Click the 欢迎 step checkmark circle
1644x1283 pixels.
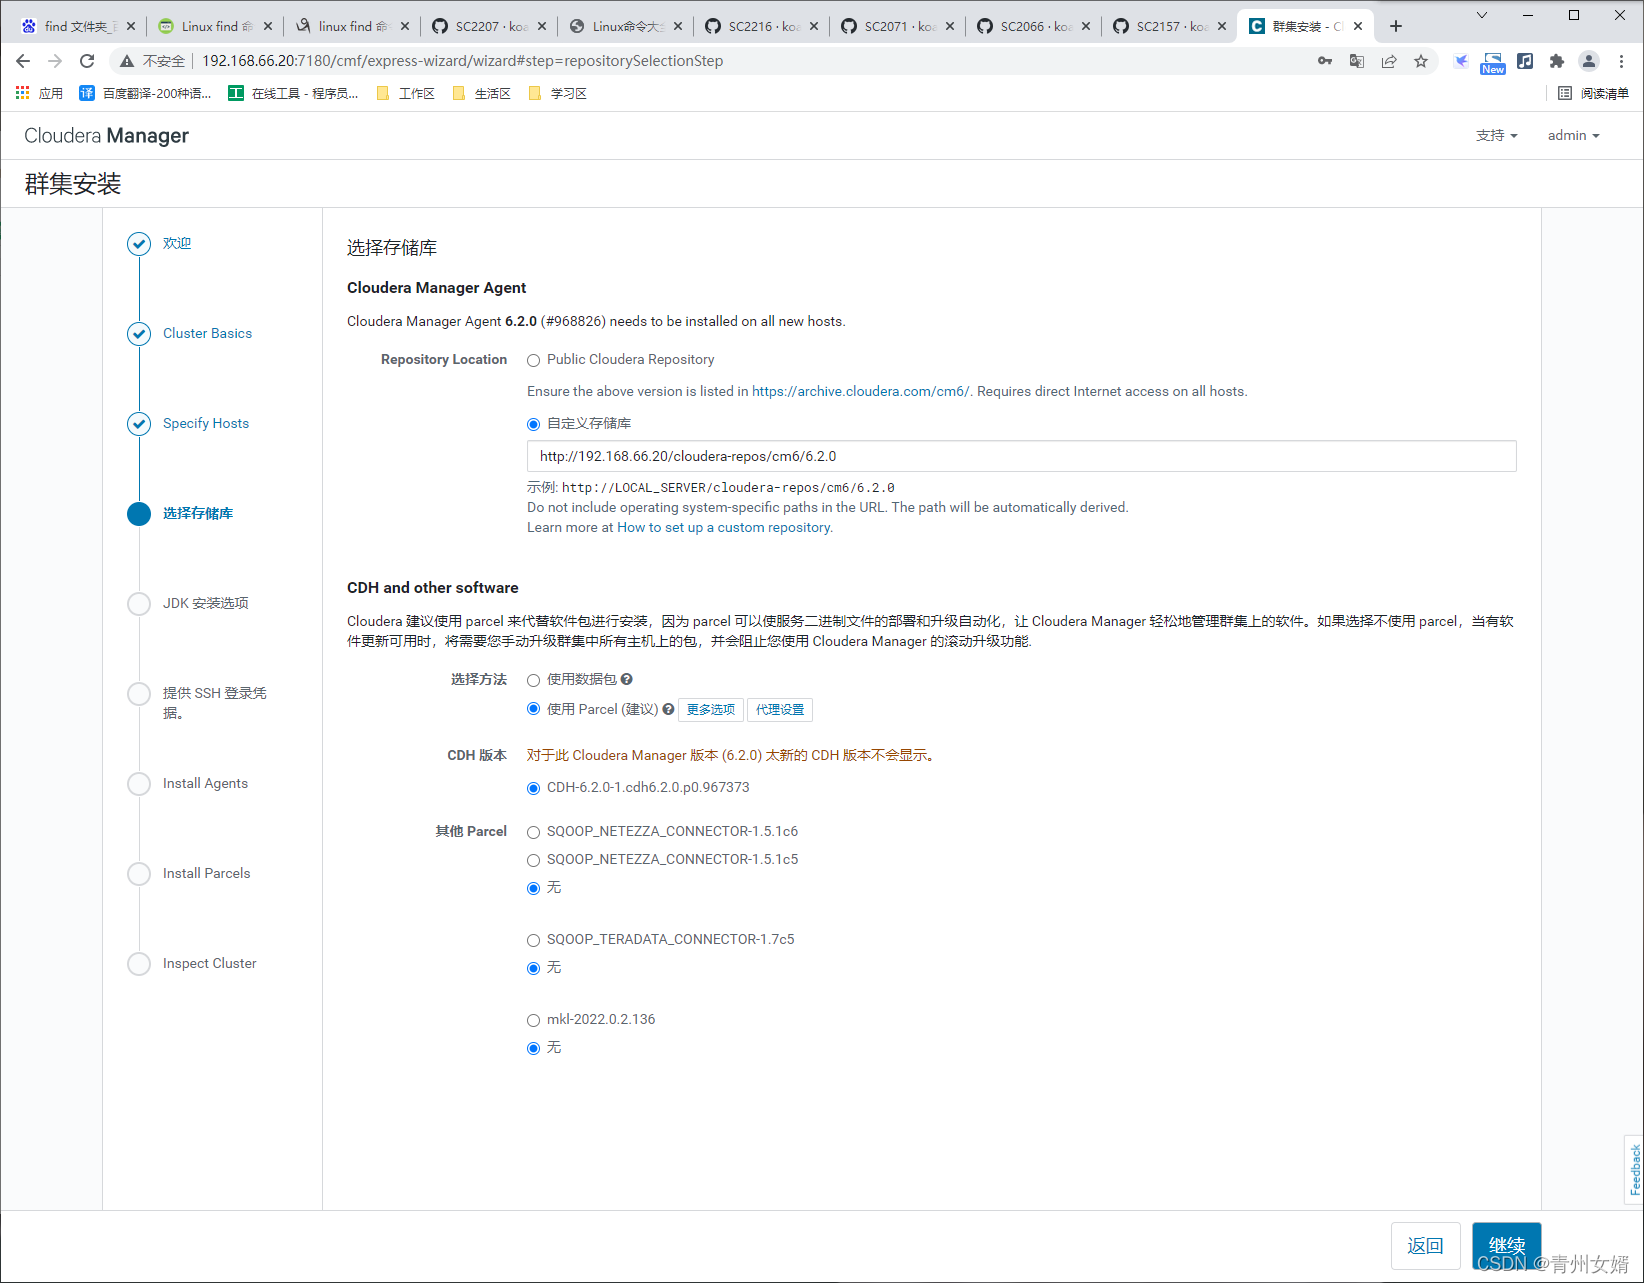139,244
